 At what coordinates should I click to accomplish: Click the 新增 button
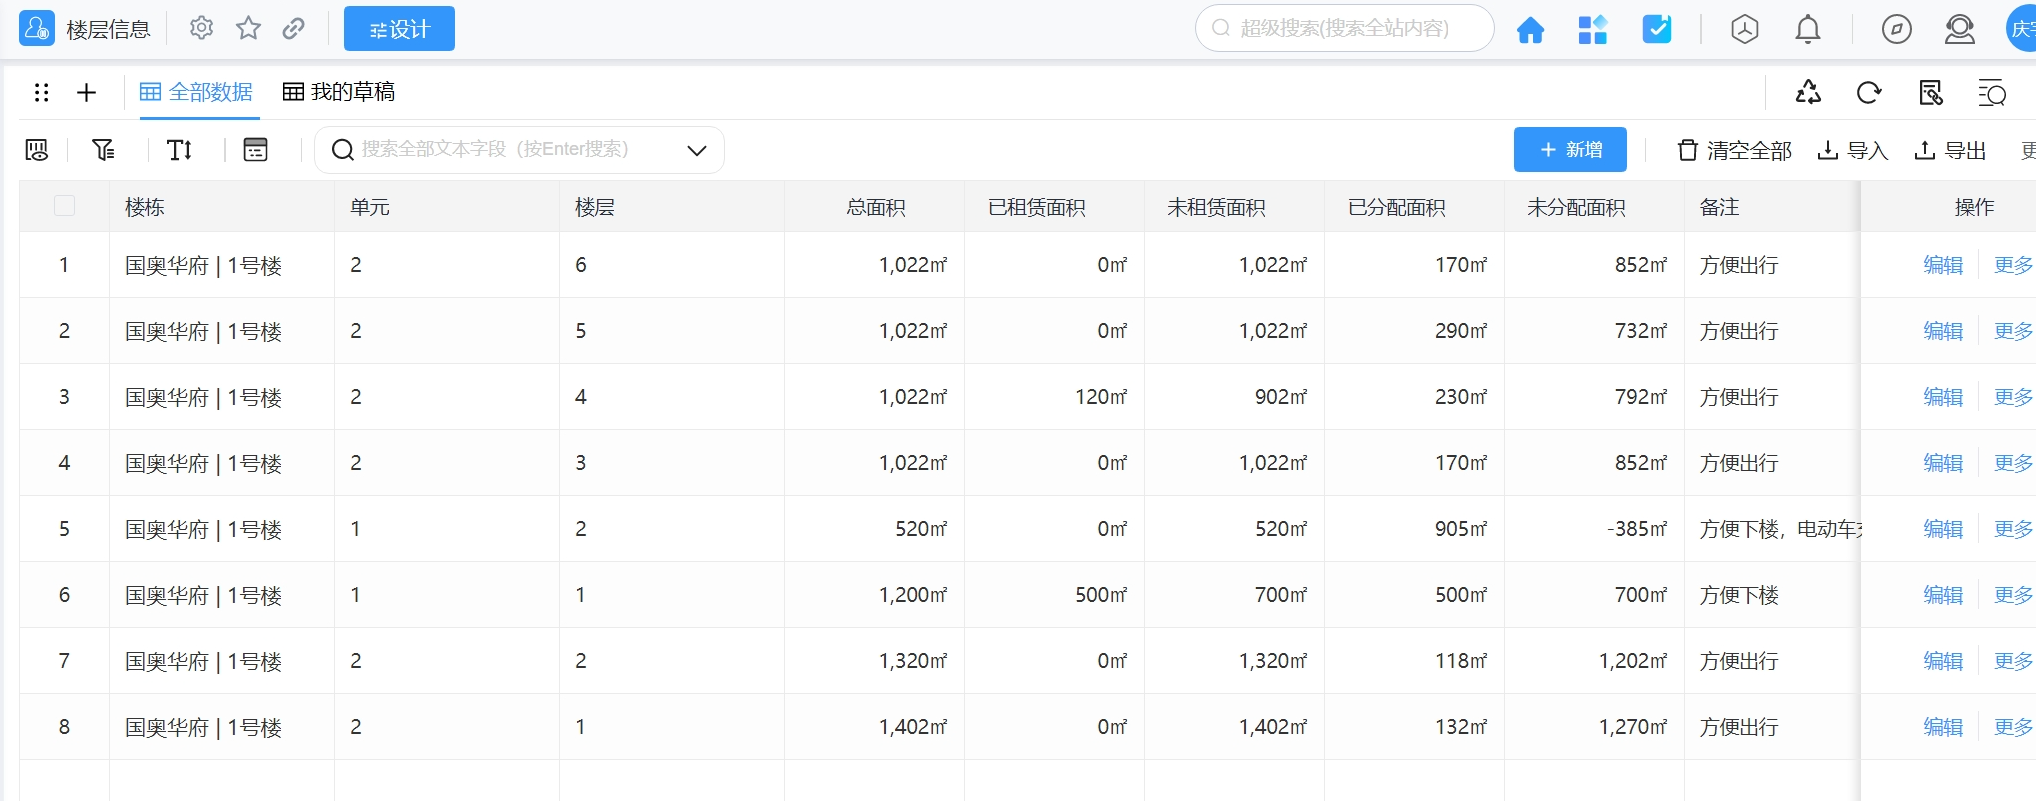tap(1569, 150)
